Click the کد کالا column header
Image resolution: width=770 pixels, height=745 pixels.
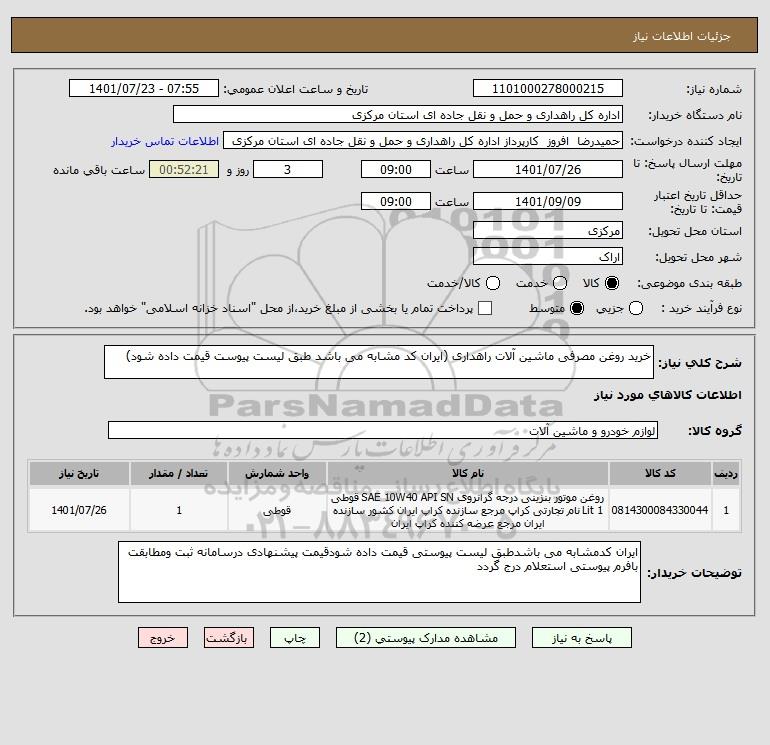pos(660,473)
